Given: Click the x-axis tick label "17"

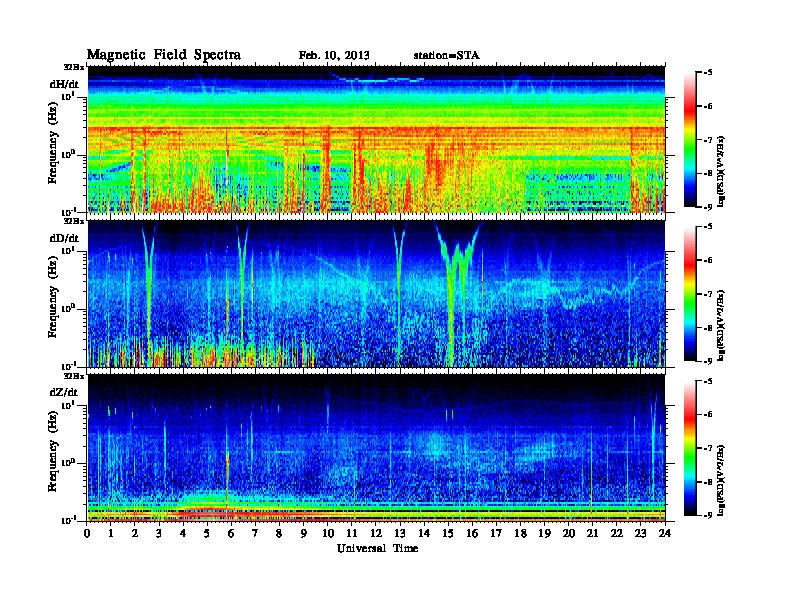Looking at the screenshot, I should [x=496, y=533].
